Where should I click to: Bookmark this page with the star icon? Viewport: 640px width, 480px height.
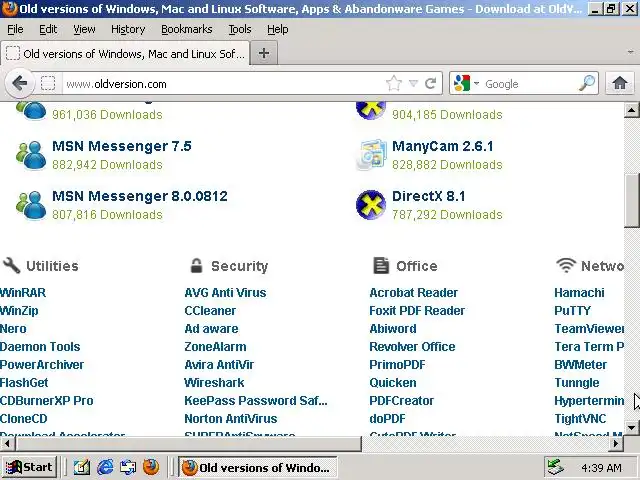point(394,84)
